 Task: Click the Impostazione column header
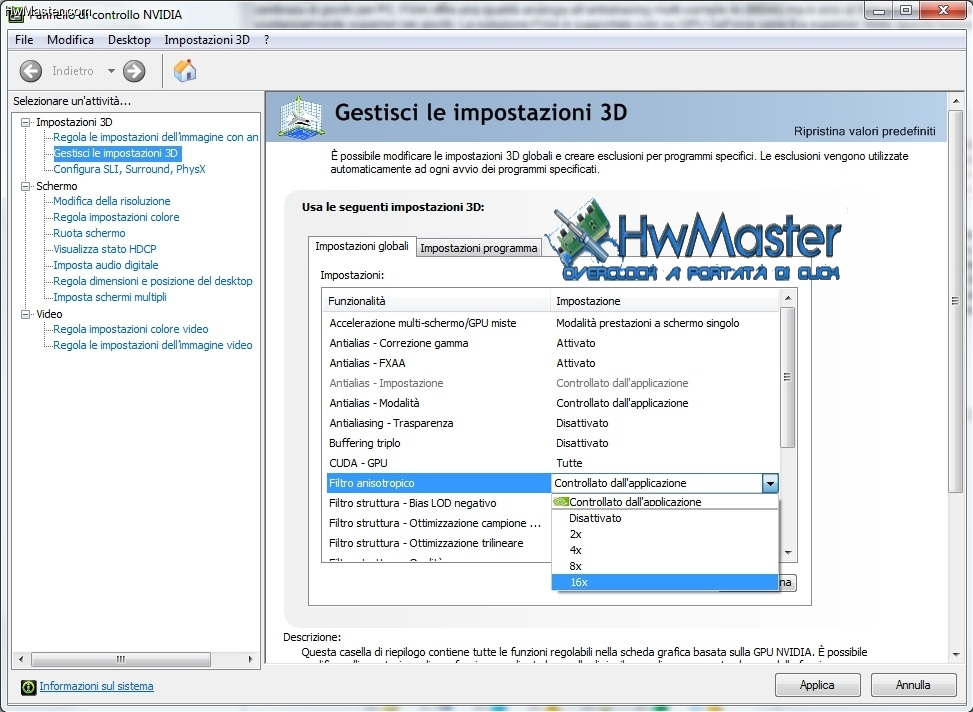(x=665, y=301)
